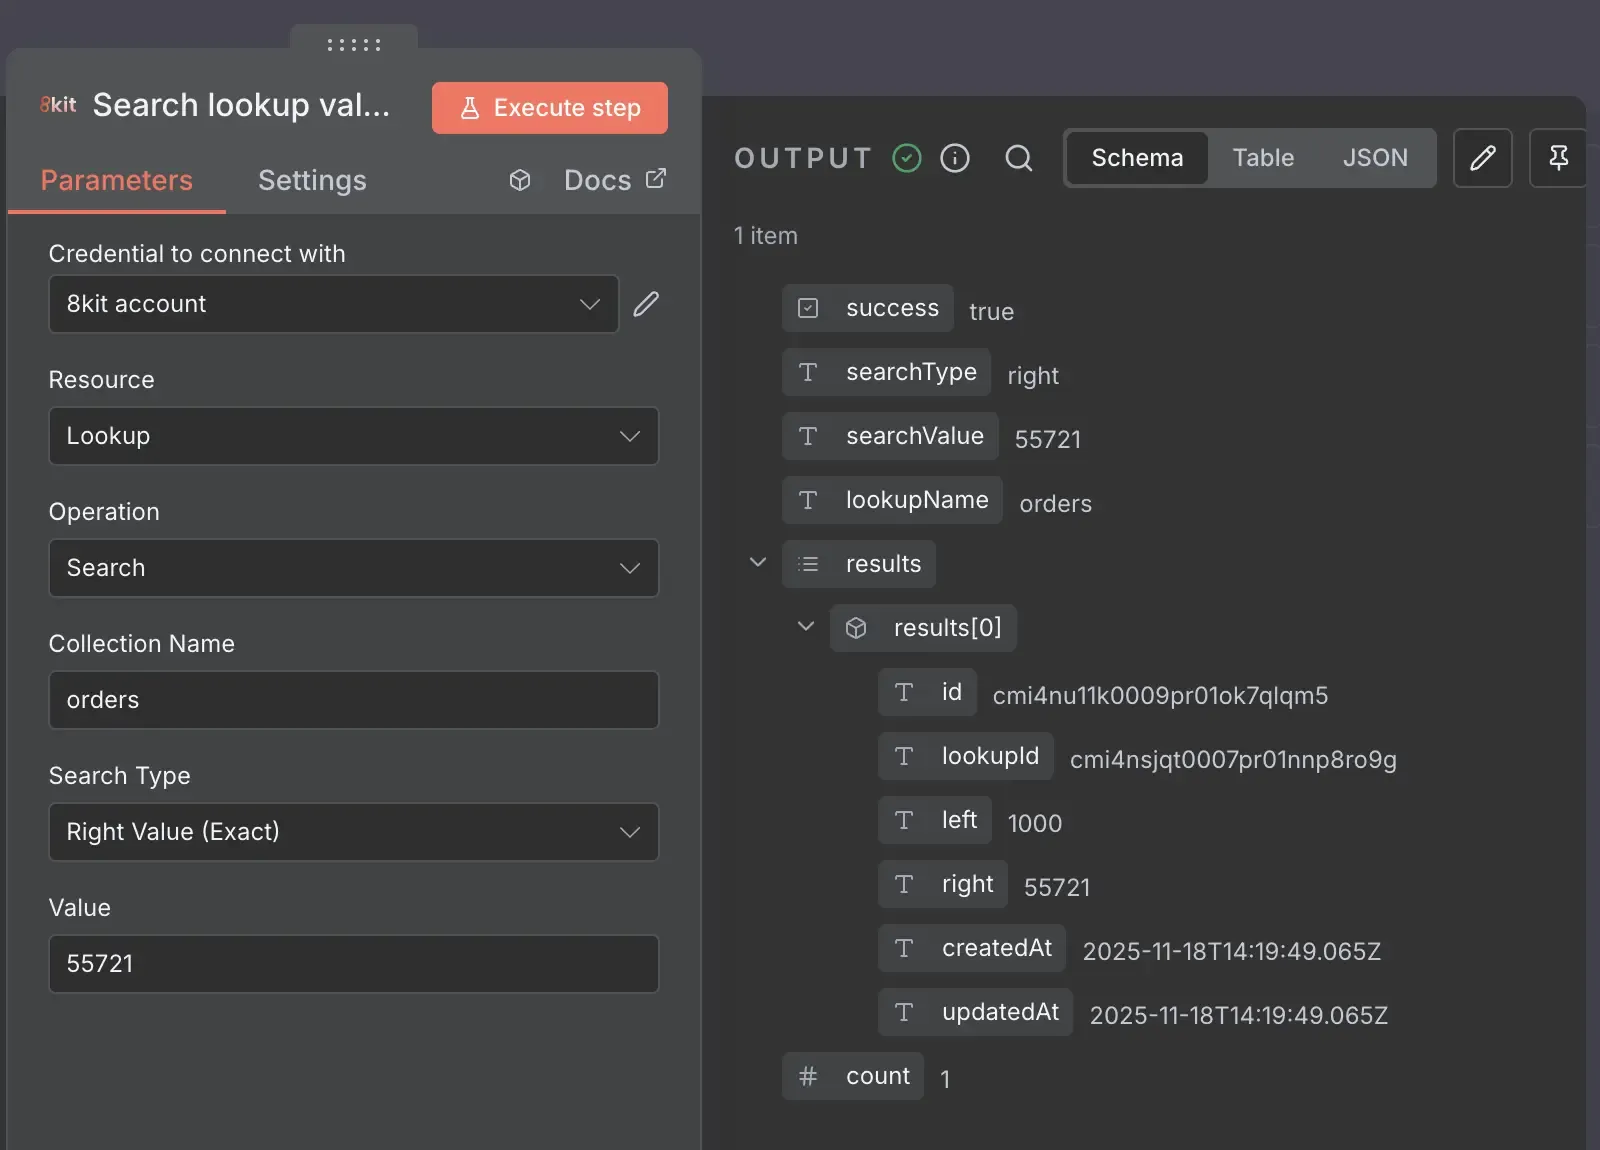Click the Collection Name field containing orders
This screenshot has width=1600, height=1150.
tap(354, 700)
